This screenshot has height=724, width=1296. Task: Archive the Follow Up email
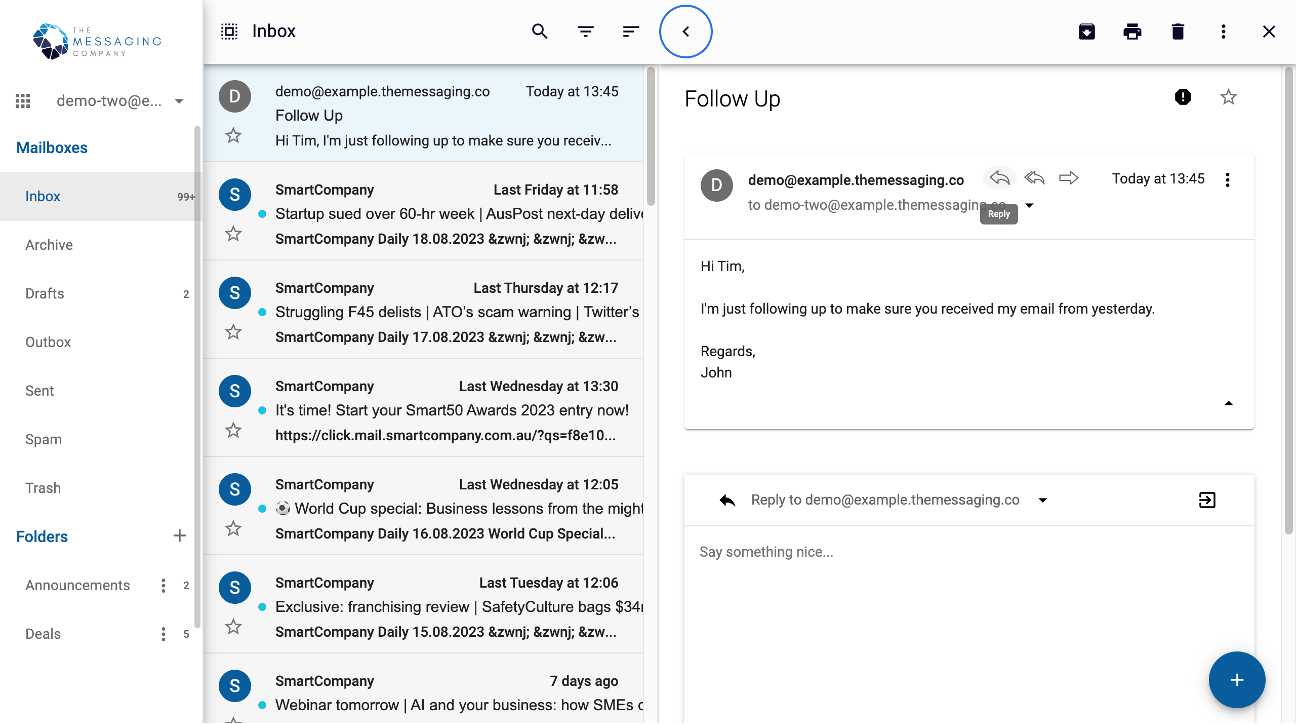1086,31
